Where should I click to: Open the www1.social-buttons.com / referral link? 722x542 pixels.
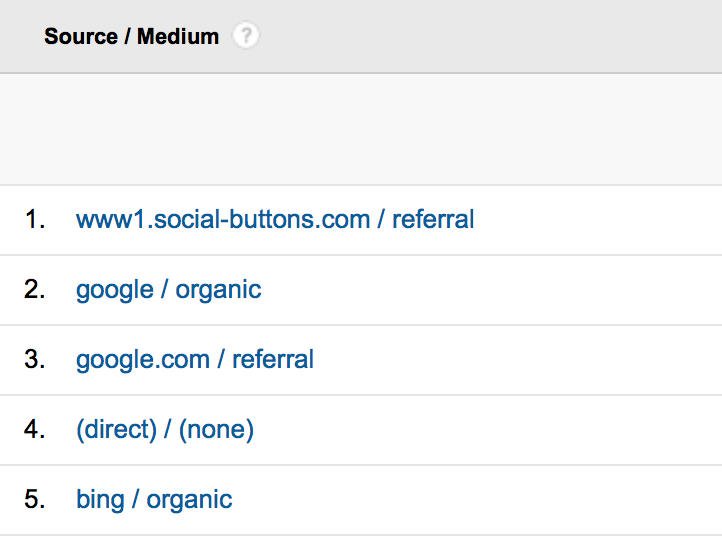tap(275, 219)
